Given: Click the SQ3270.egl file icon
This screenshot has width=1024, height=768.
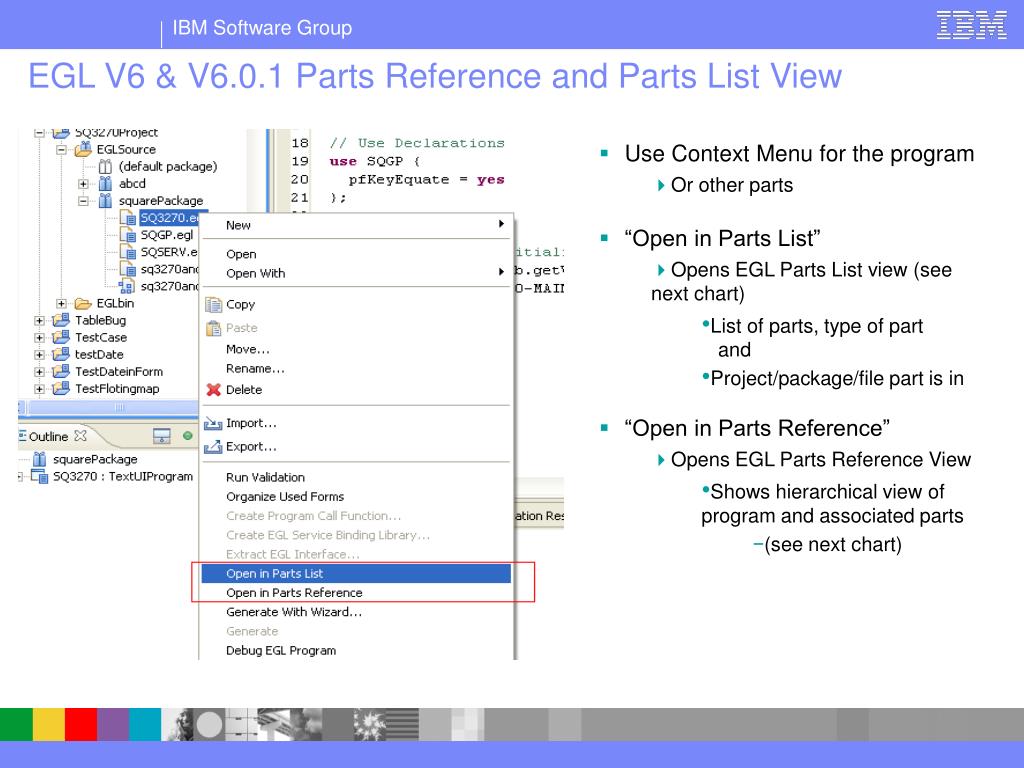Looking at the screenshot, I should (x=128, y=217).
